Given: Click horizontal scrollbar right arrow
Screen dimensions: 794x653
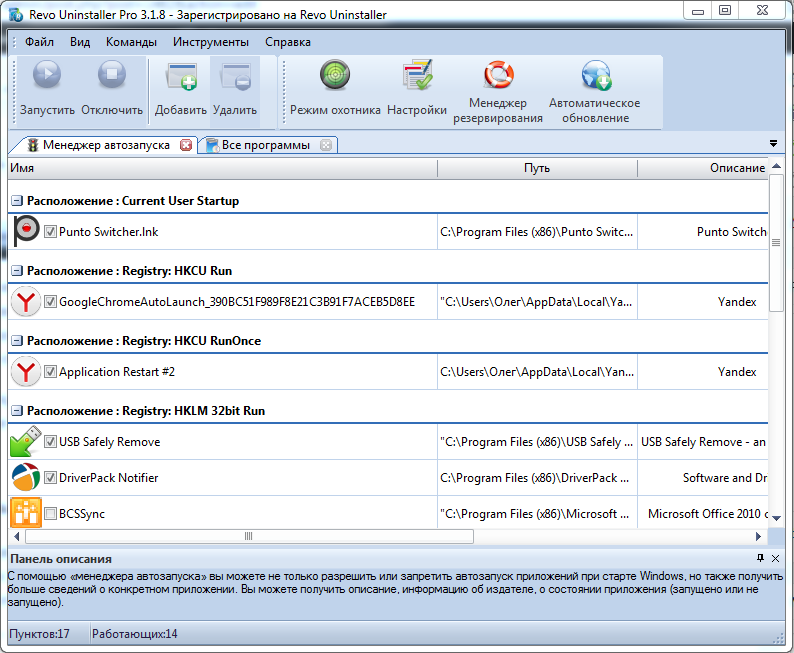Looking at the screenshot, I should pyautogui.click(x=758, y=536).
